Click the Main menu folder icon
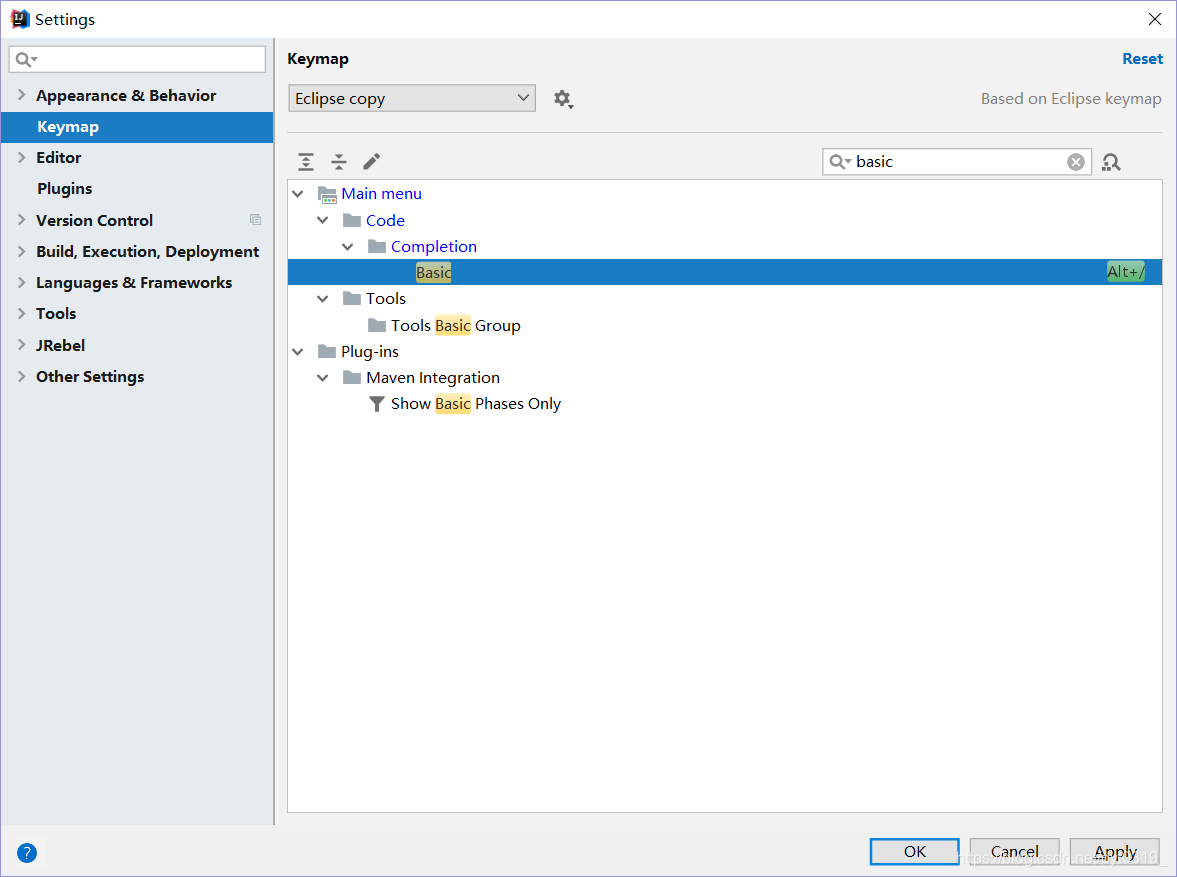 (327, 194)
